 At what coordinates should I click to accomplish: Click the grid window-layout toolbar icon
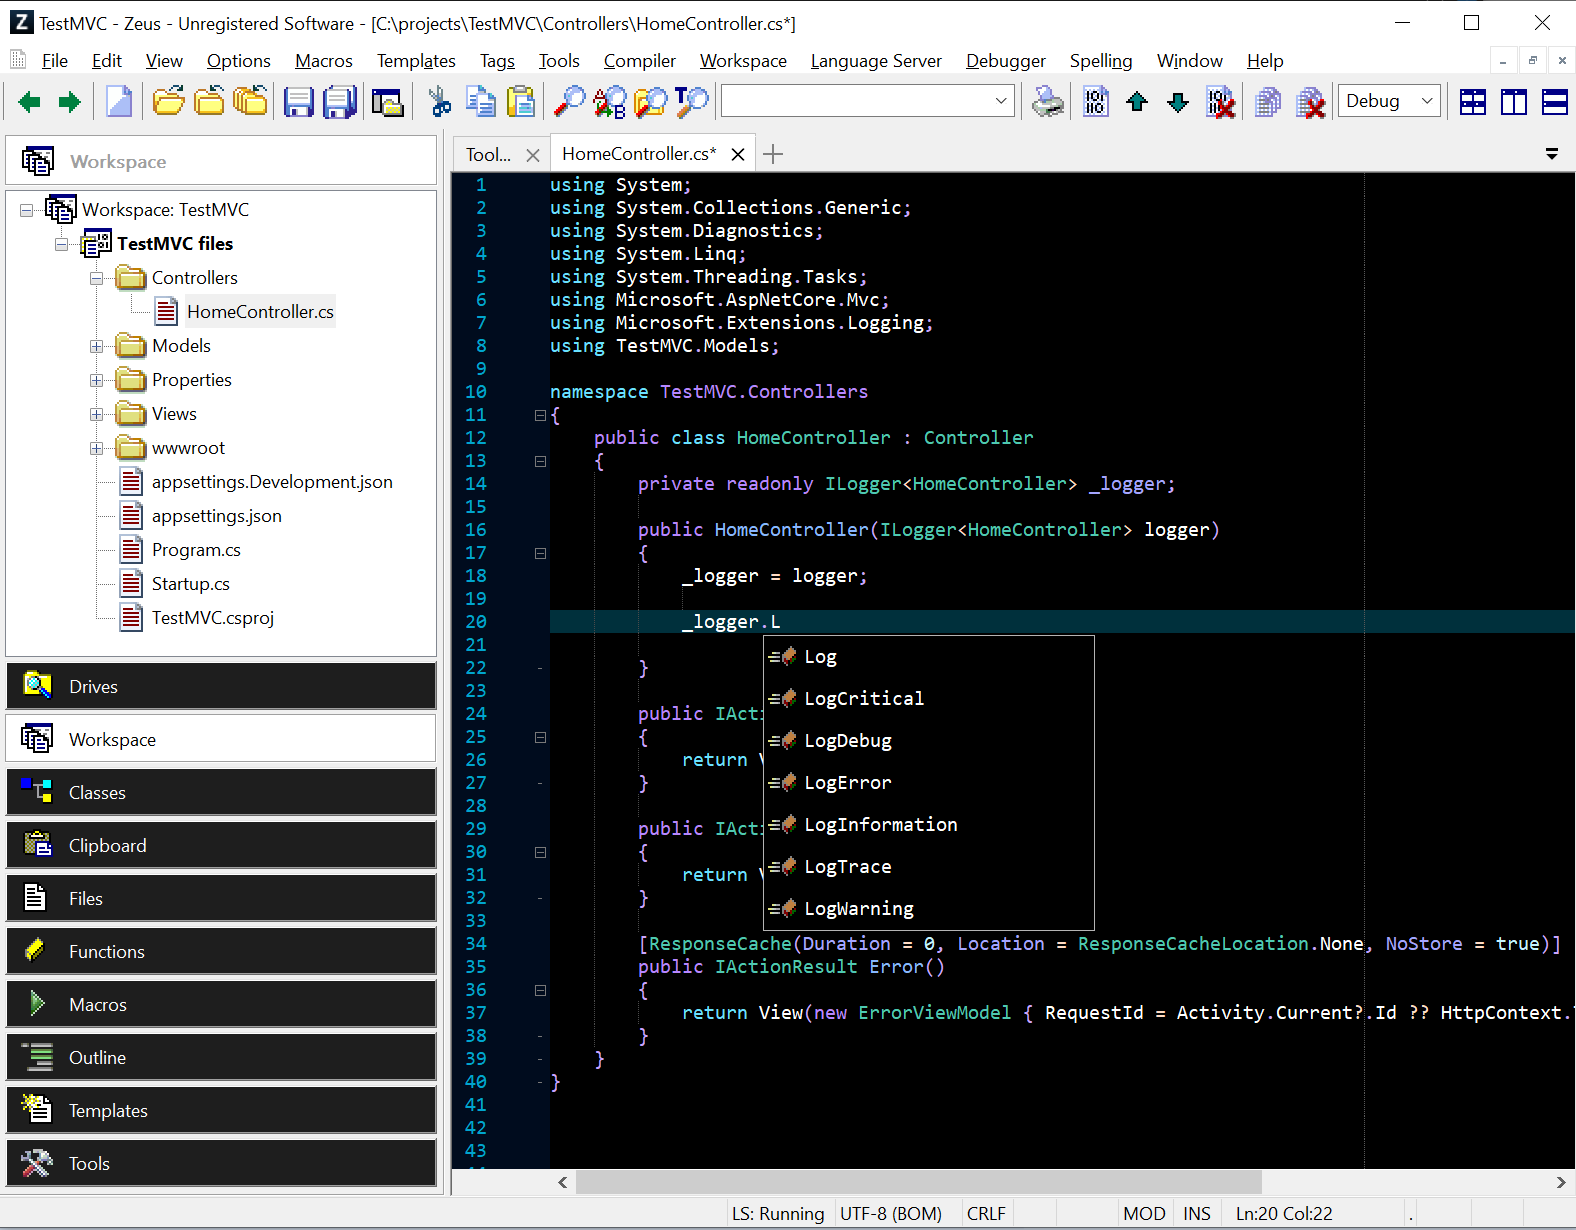click(x=1473, y=102)
